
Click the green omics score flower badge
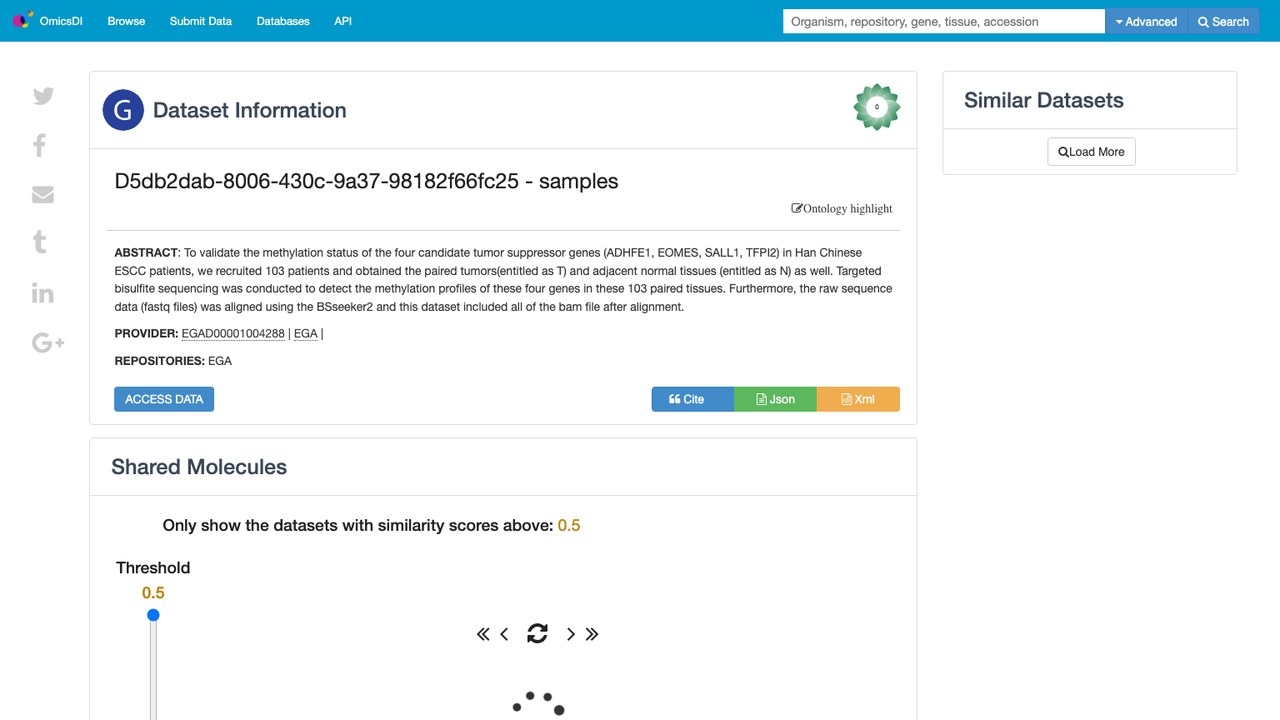pos(877,107)
